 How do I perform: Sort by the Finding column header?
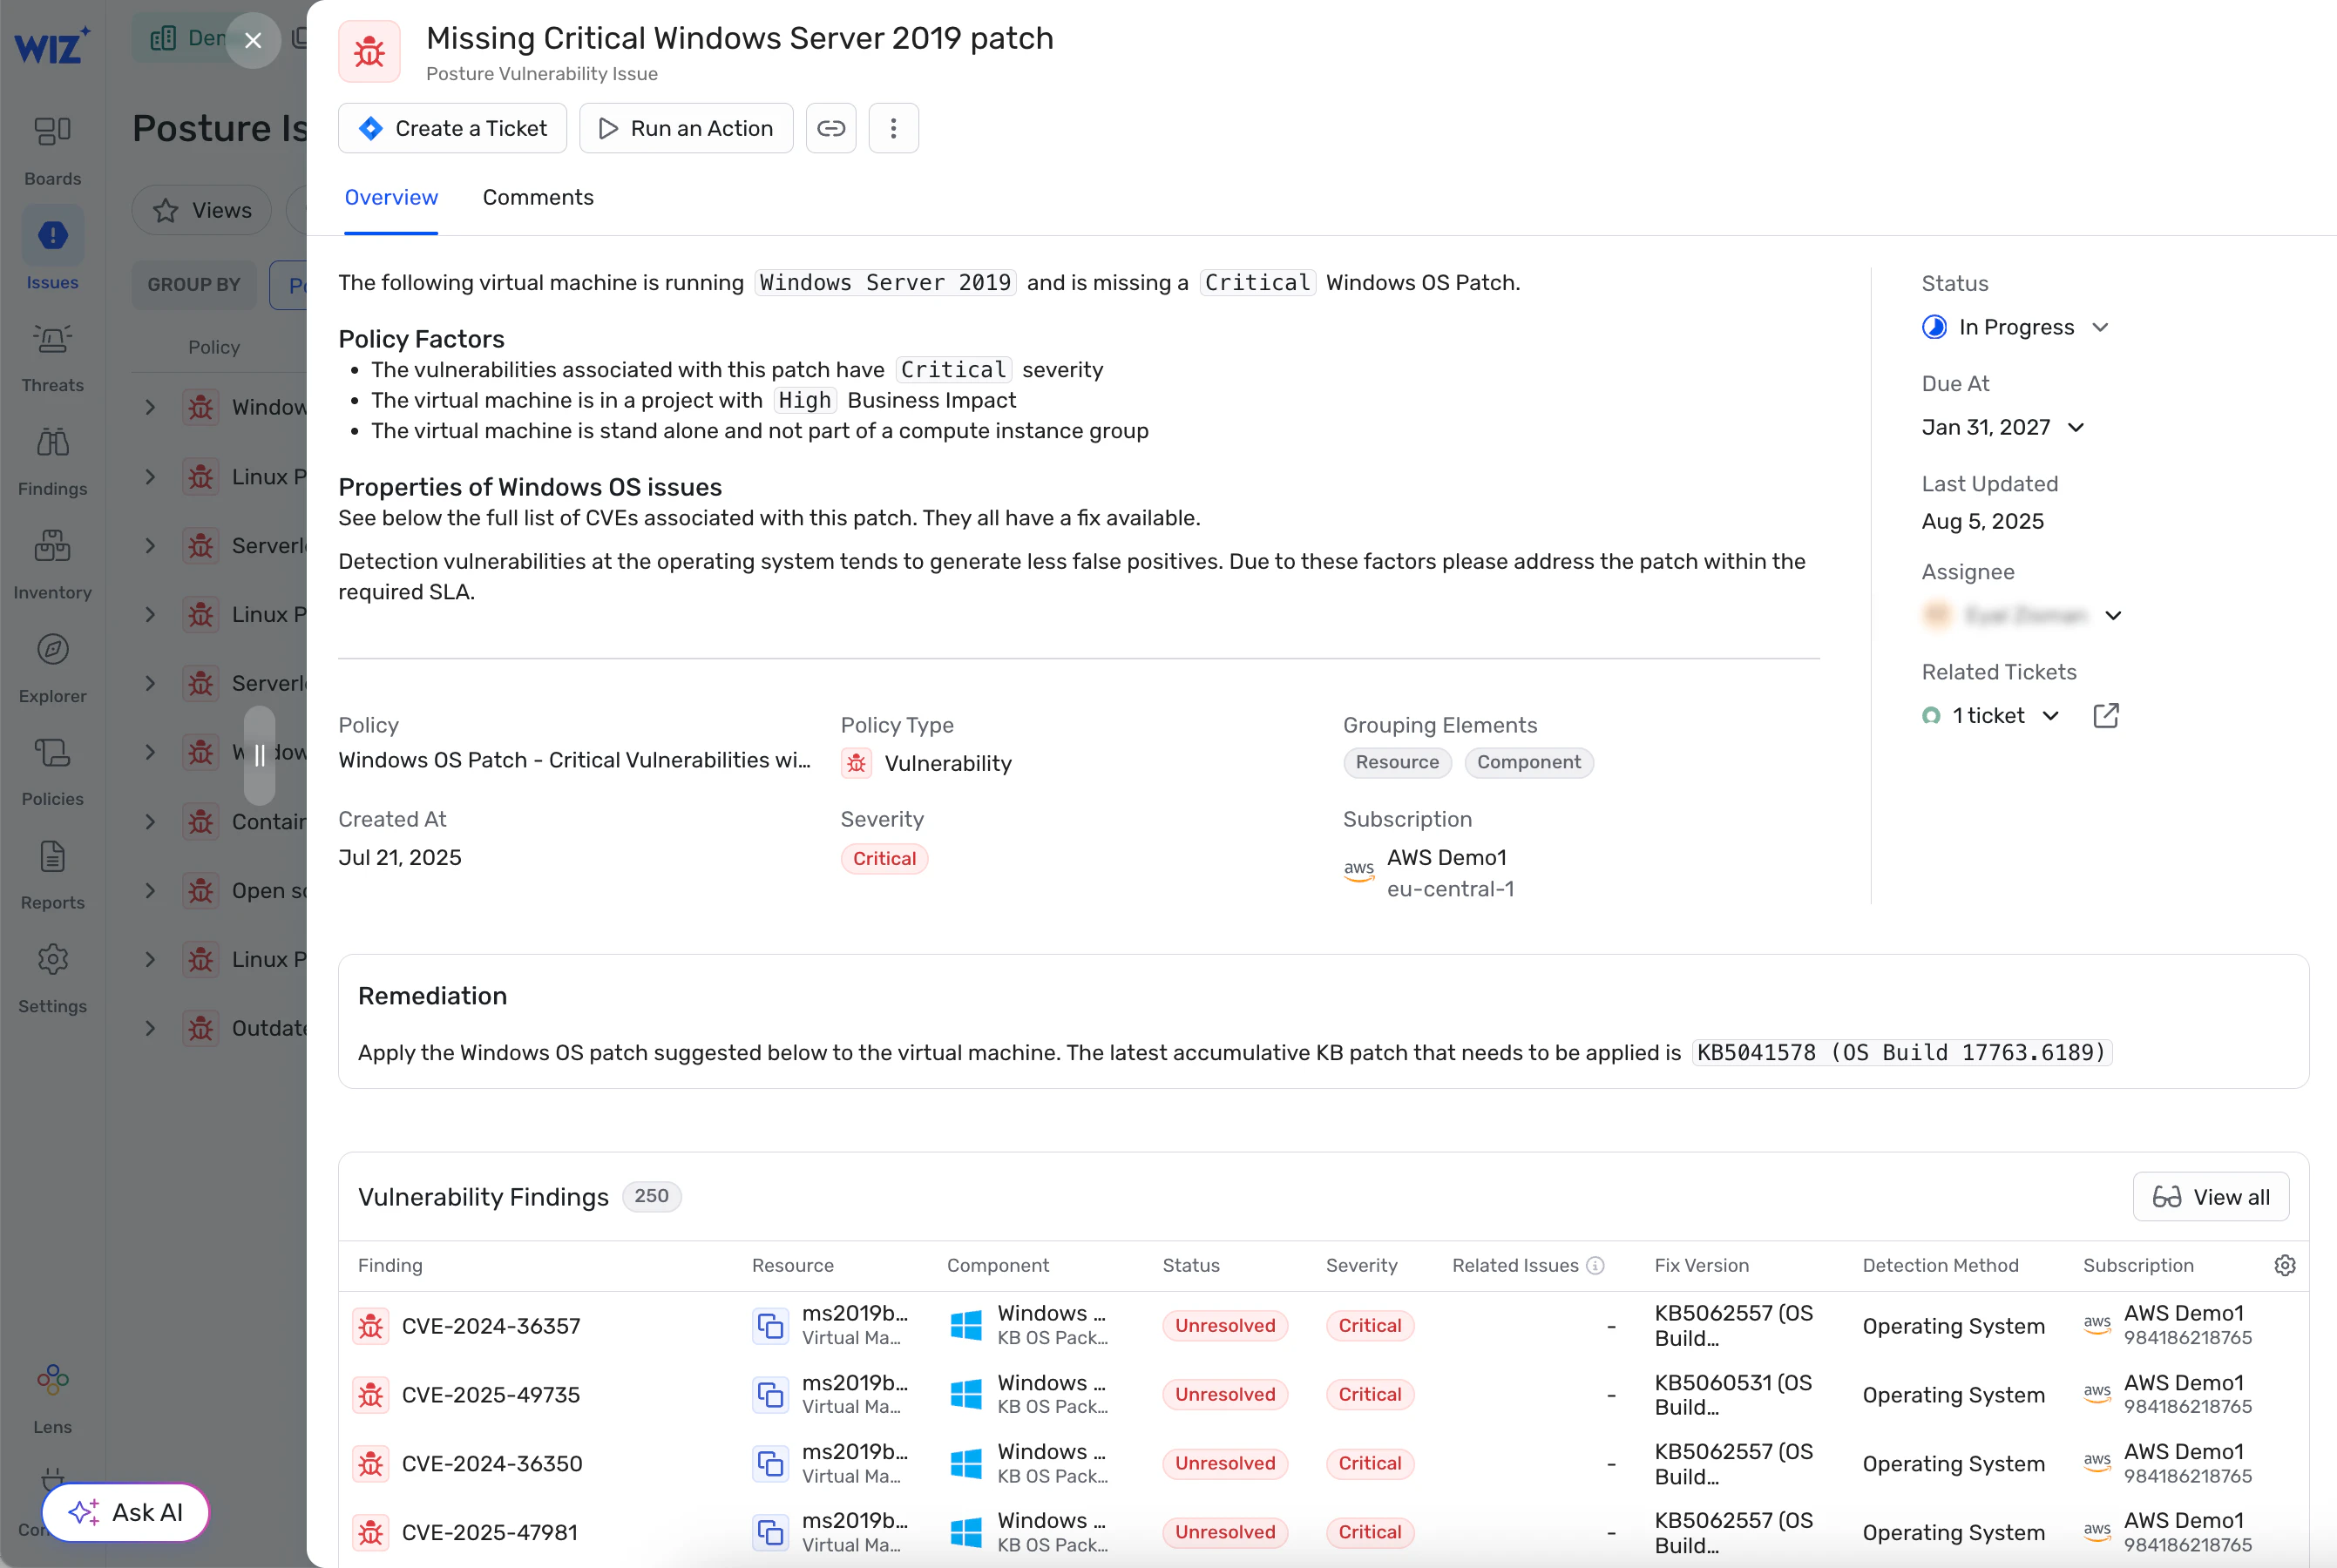(390, 1265)
